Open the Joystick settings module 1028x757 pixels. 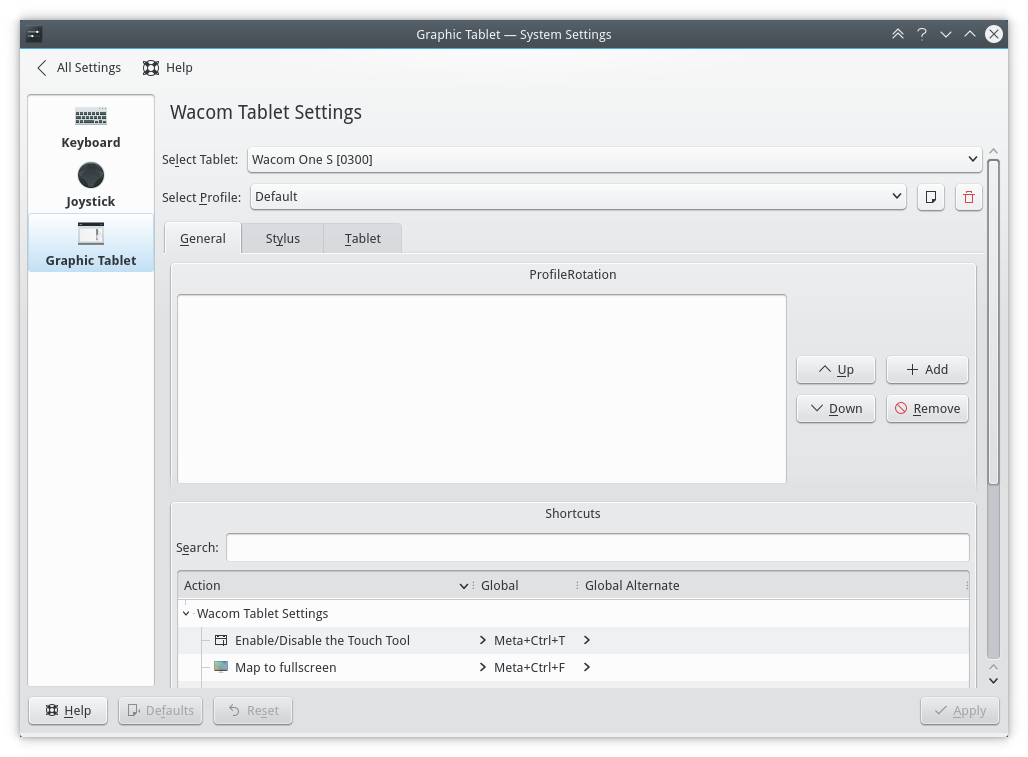point(91,186)
